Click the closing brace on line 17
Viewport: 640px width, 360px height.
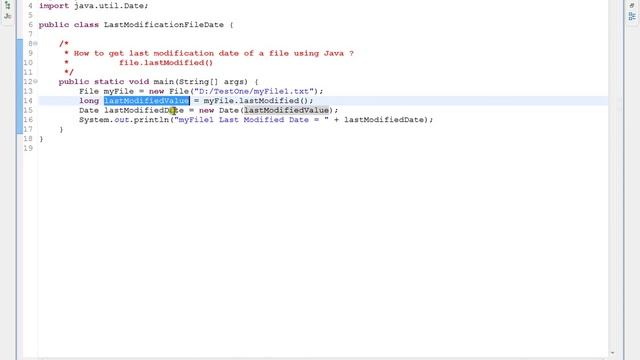point(61,129)
